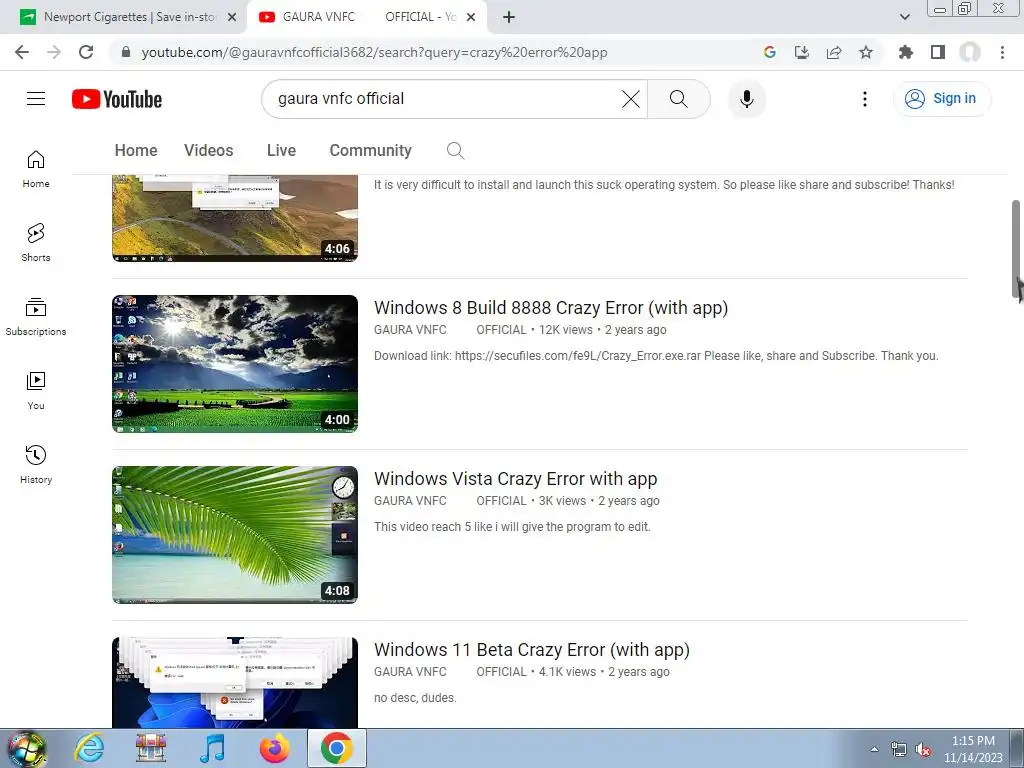Viewport: 1024px width, 768px height.
Task: Click GAURA VNFC channel name under Vista video
Action: 450,501
